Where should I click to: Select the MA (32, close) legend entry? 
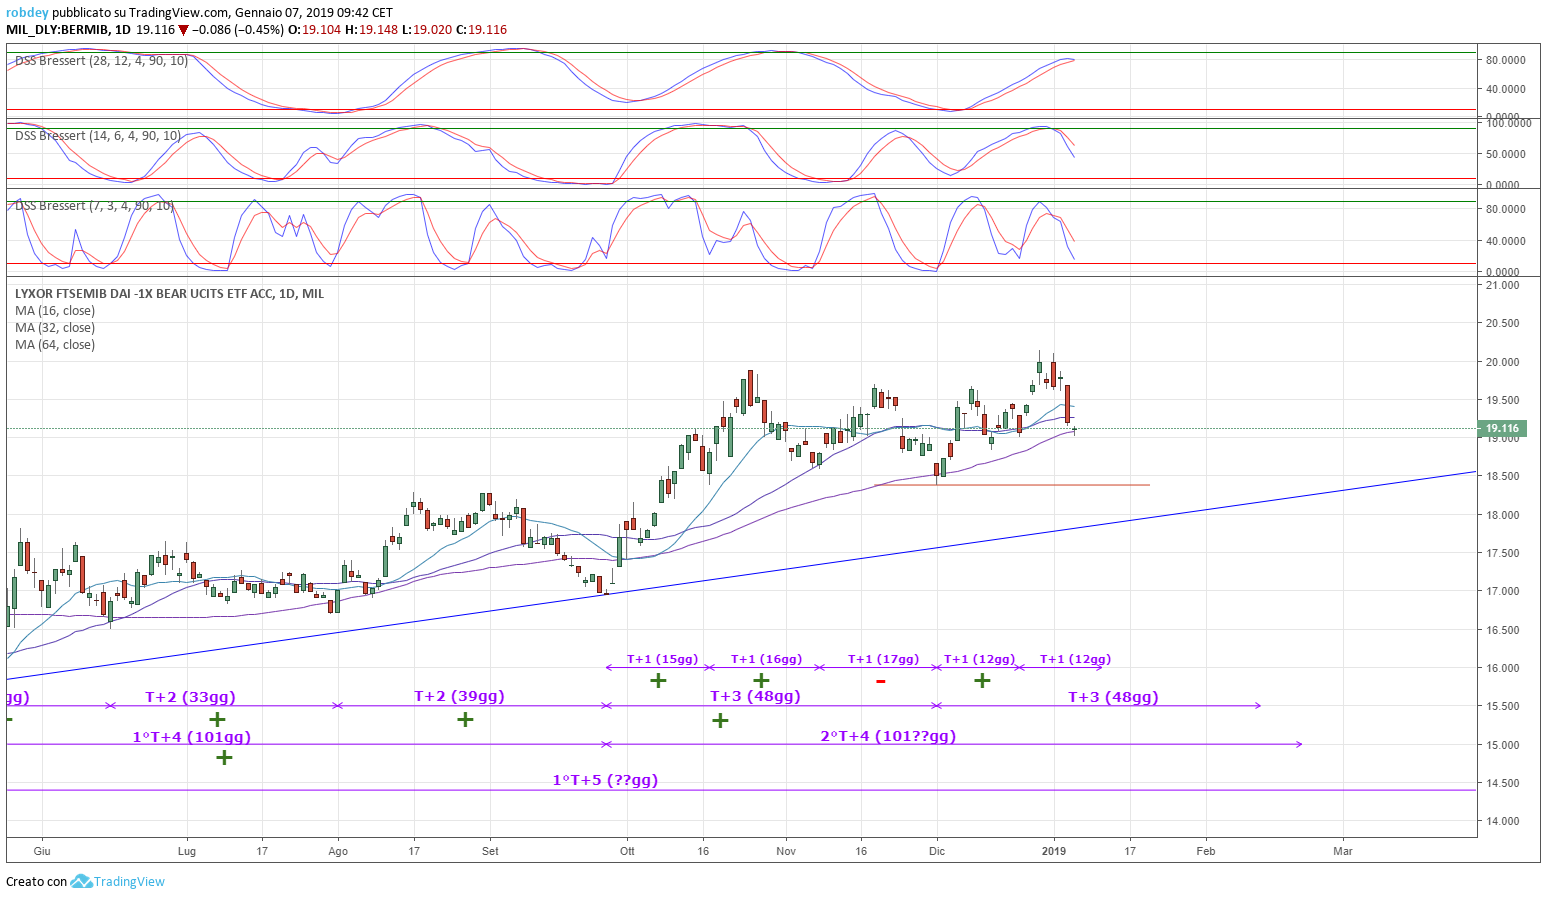click(55, 327)
